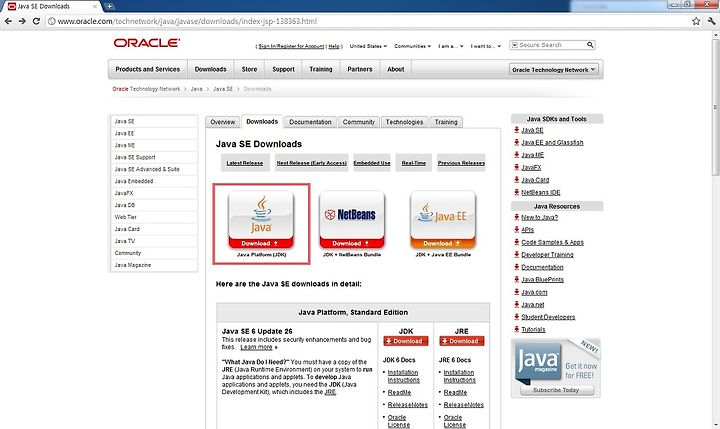
Task: Switch to the Community tab
Action: click(359, 122)
